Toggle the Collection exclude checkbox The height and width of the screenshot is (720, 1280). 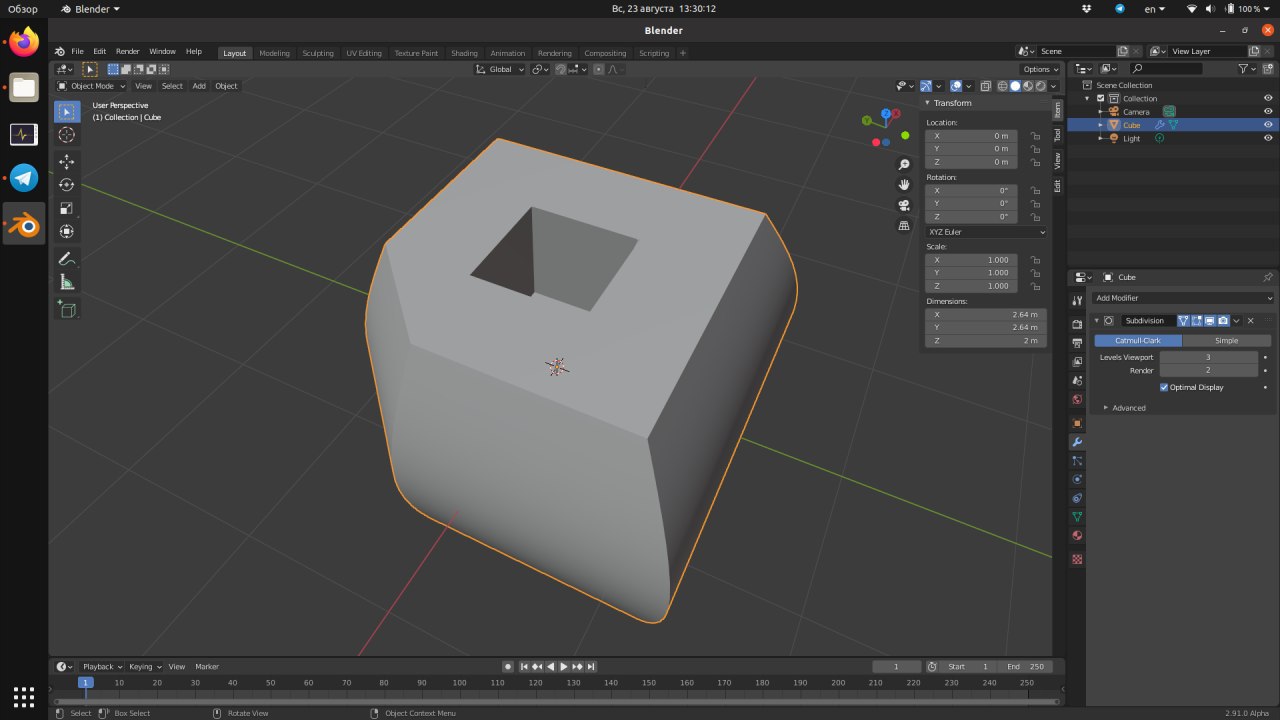(x=1101, y=98)
